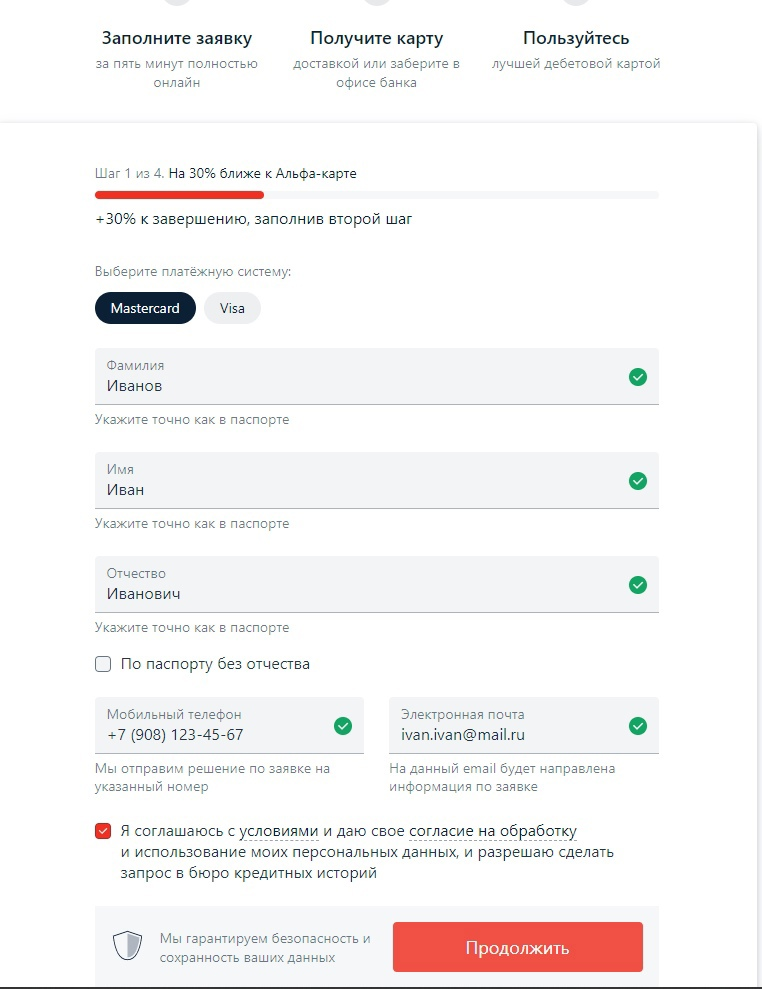Image resolution: width=762 pixels, height=989 pixels.
Task: Select the Visa payment system
Action: point(232,308)
